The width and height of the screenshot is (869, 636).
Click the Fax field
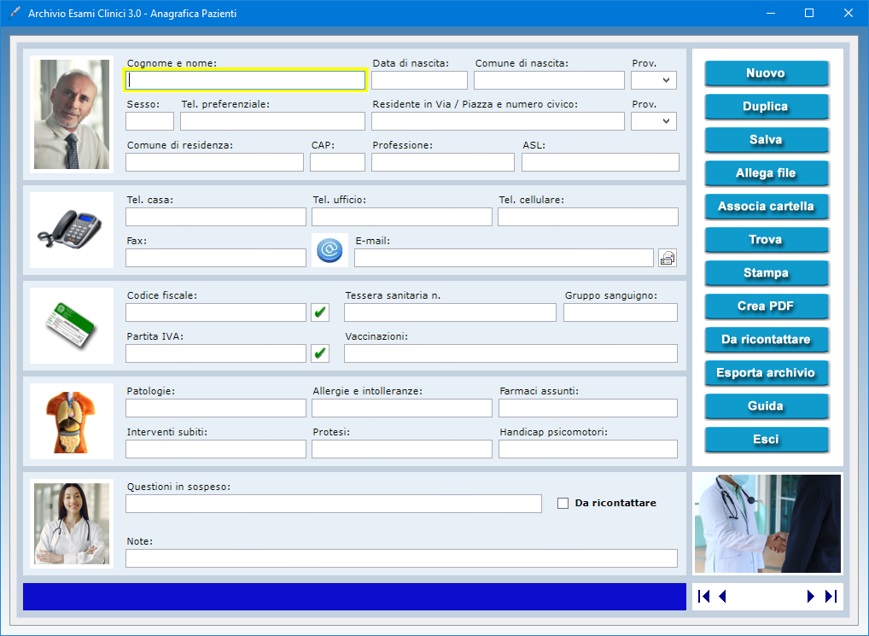tap(216, 258)
